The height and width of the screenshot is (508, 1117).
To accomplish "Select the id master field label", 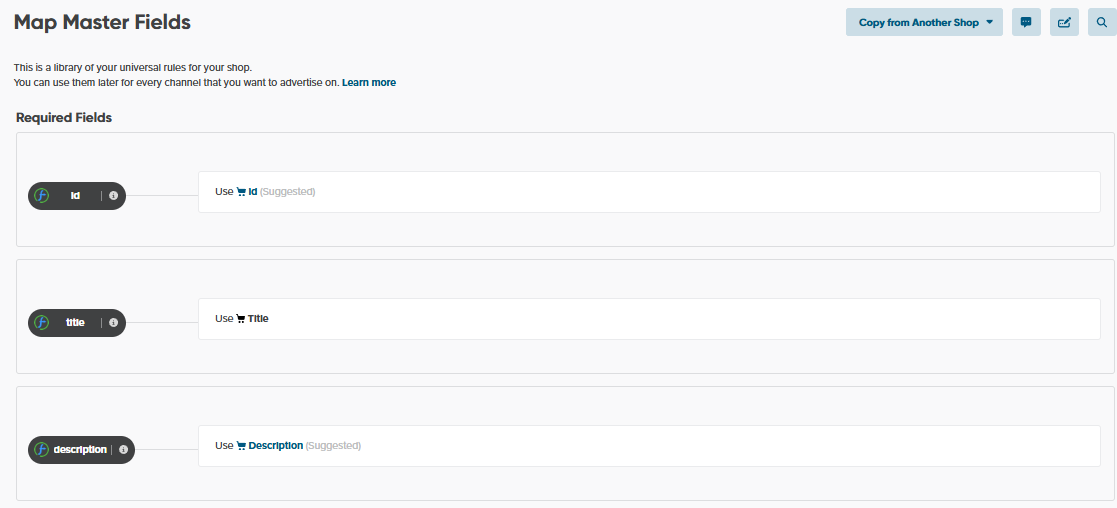I will [75, 196].
